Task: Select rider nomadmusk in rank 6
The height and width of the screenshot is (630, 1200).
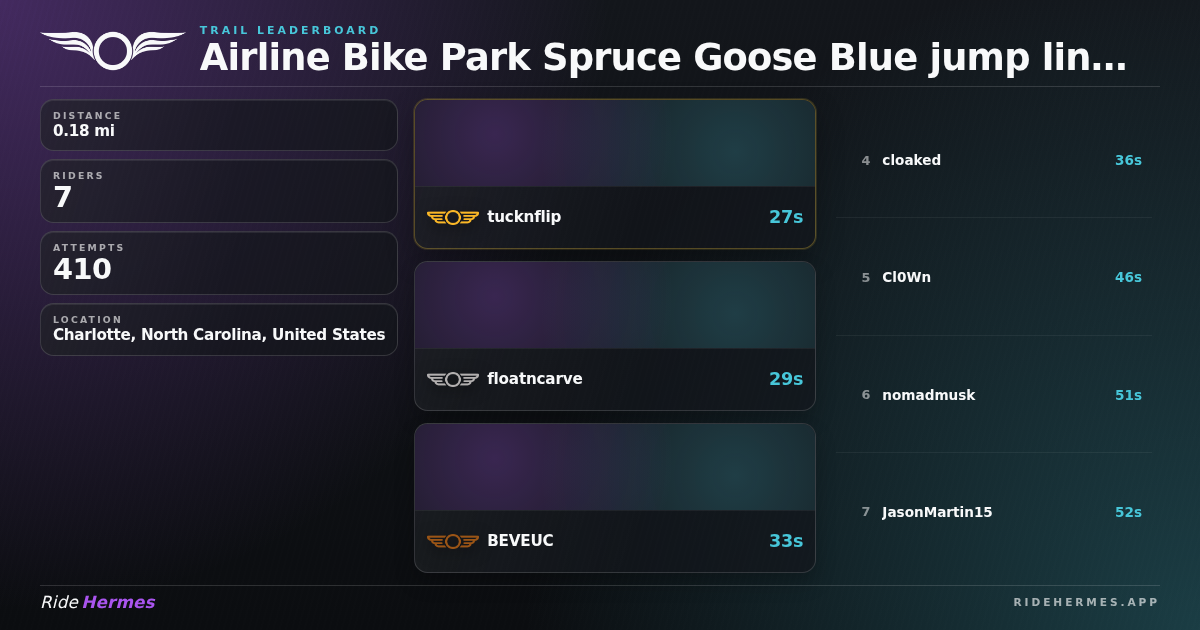Action: [x=928, y=395]
